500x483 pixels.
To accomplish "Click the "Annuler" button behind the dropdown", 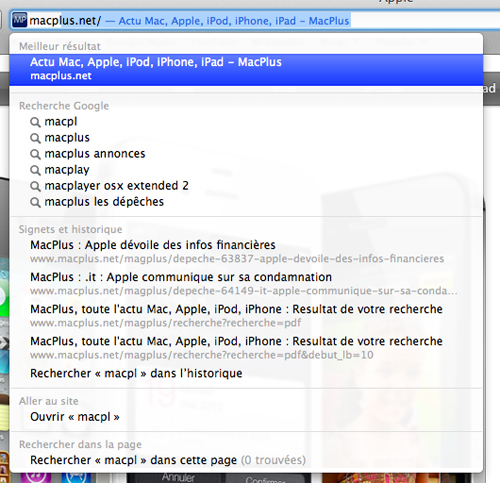I will tap(178, 477).
